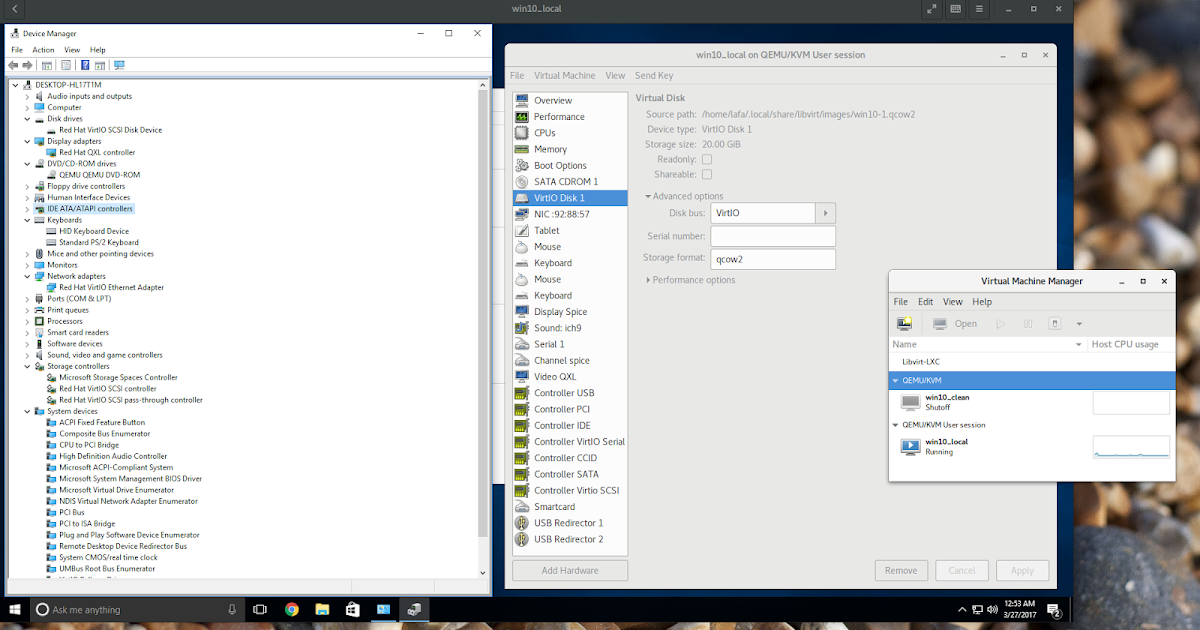This screenshot has height=630, width=1200.
Task: Select Red Hat QXL controller device
Action: pyautogui.click(x=97, y=152)
